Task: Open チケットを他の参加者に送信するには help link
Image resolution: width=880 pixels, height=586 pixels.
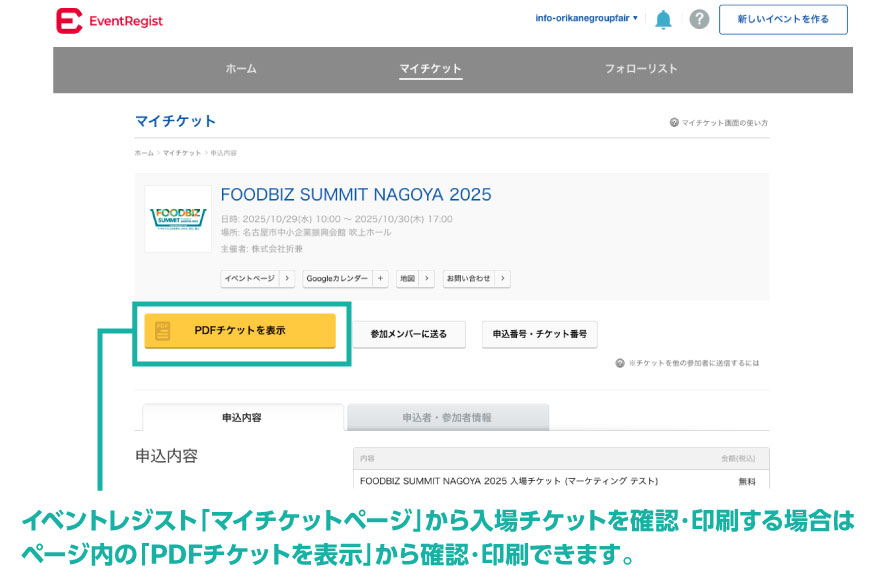Action: click(x=688, y=363)
